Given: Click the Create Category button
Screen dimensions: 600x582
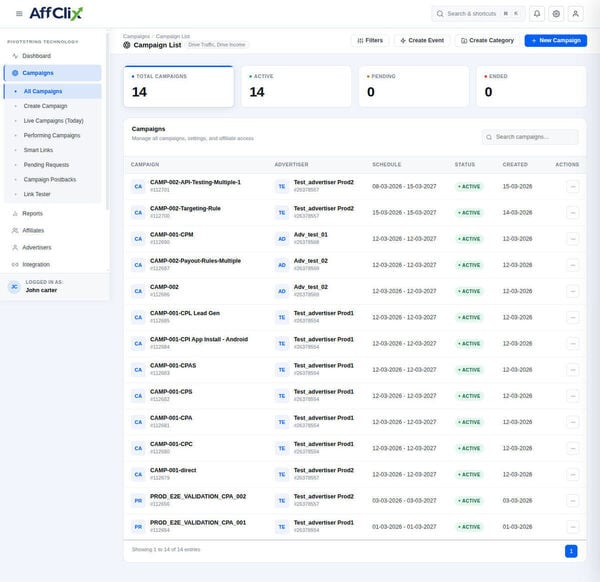Looking at the screenshot, I should pos(487,41).
